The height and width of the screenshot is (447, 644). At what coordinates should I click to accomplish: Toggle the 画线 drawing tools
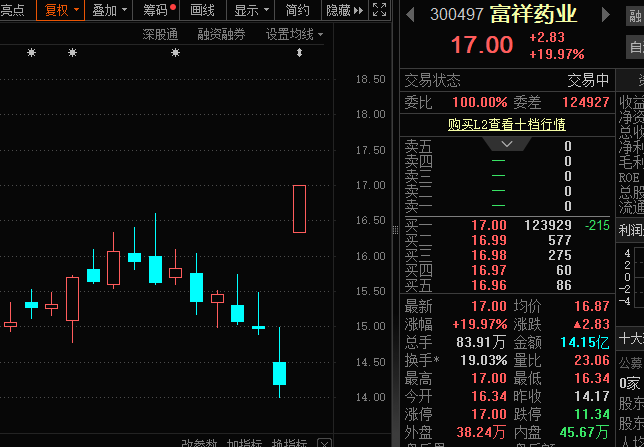point(203,11)
